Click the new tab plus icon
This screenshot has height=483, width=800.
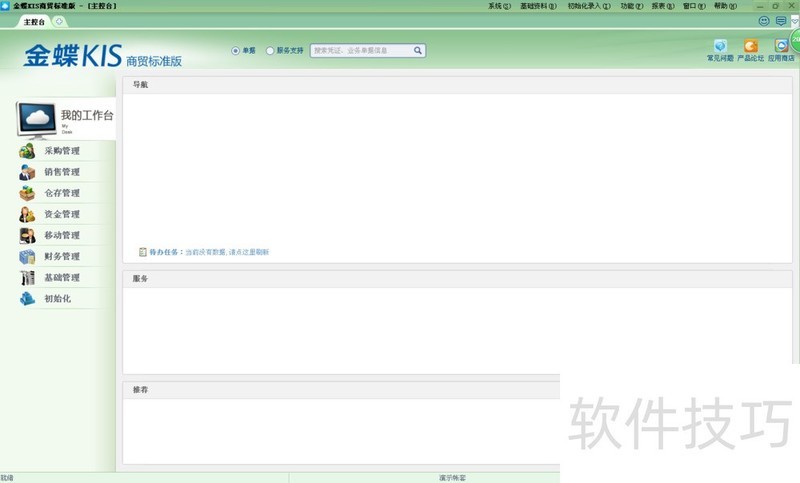coord(59,21)
